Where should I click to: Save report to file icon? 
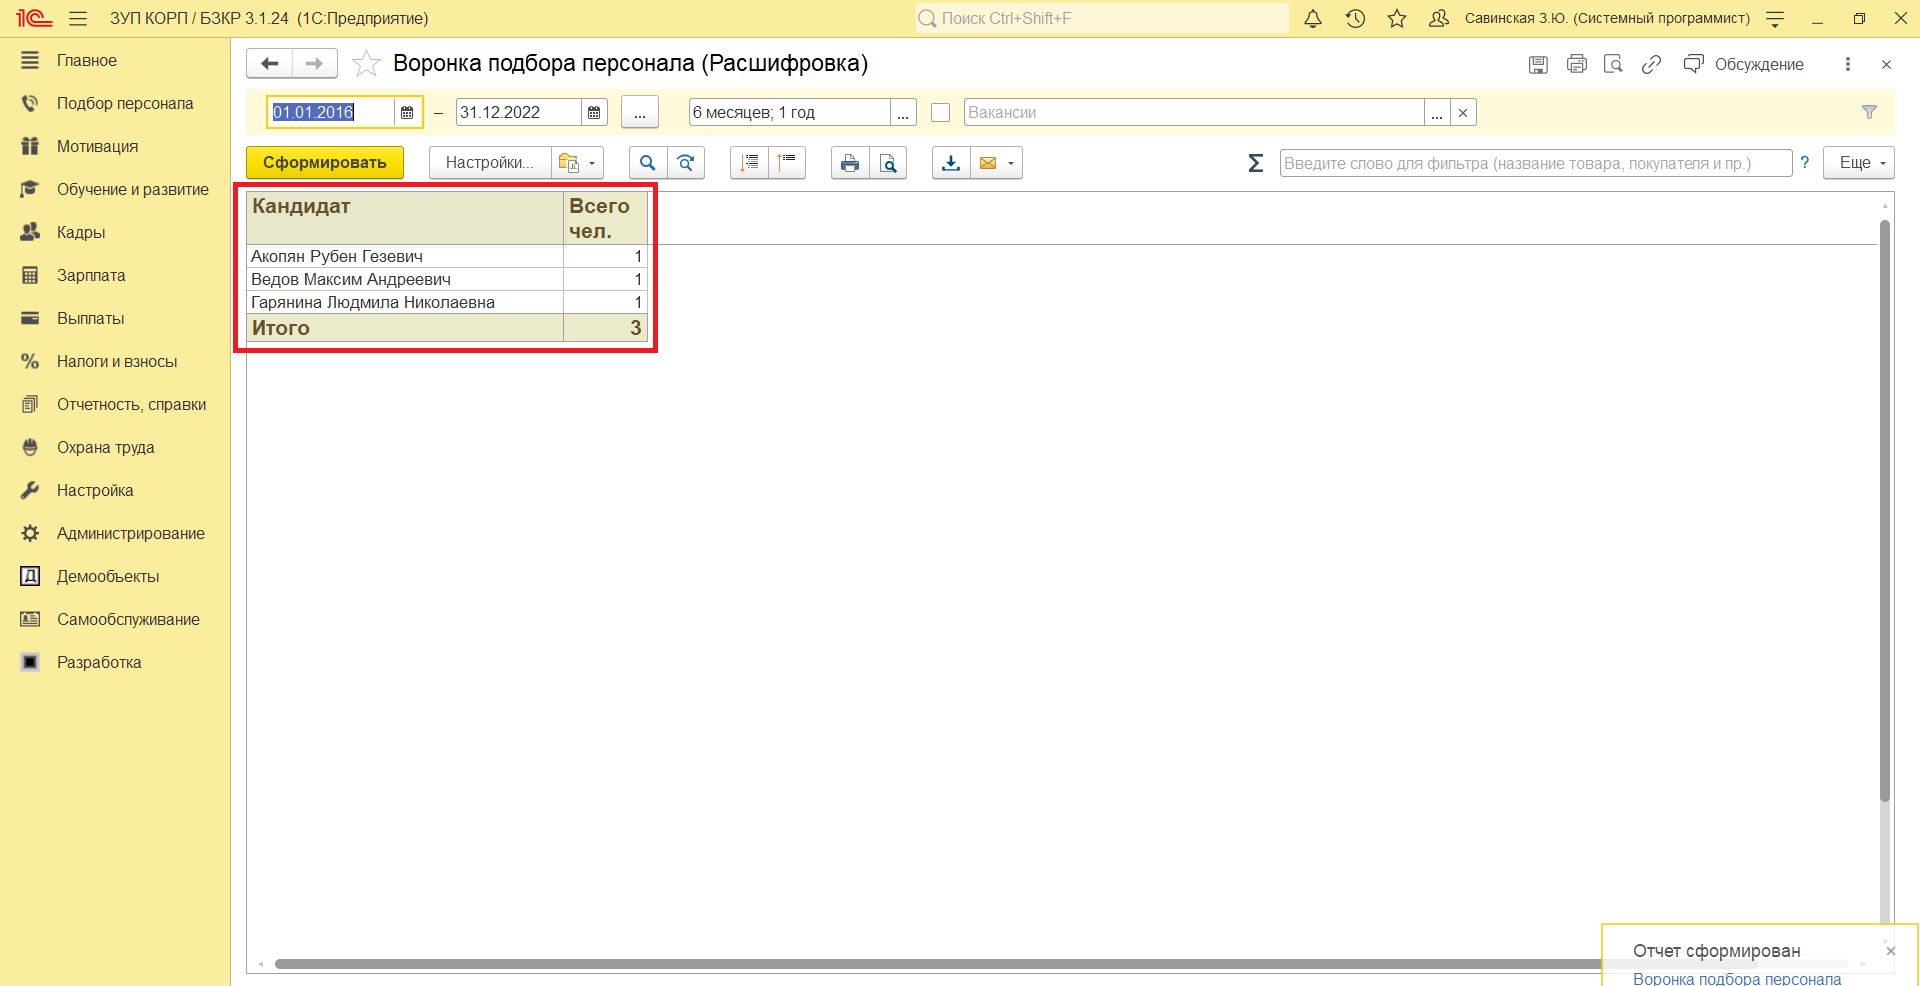coord(951,163)
